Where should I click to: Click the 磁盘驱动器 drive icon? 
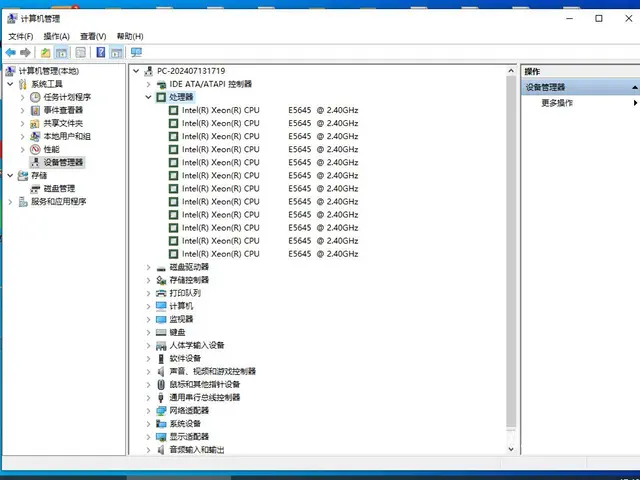pos(161,268)
